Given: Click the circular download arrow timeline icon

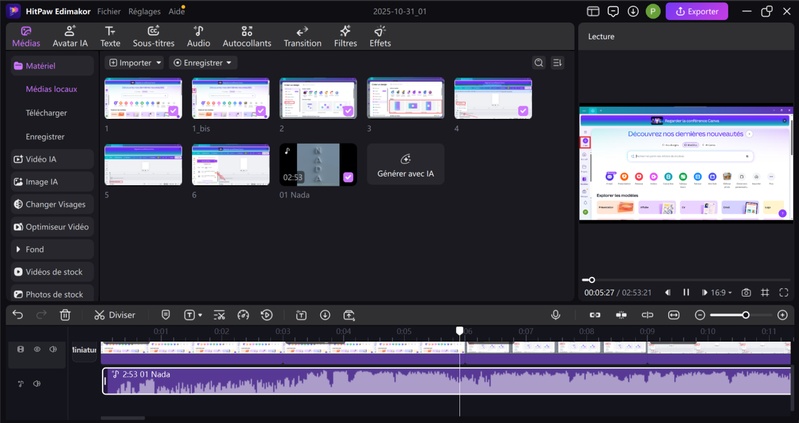Looking at the screenshot, I should click(x=325, y=315).
